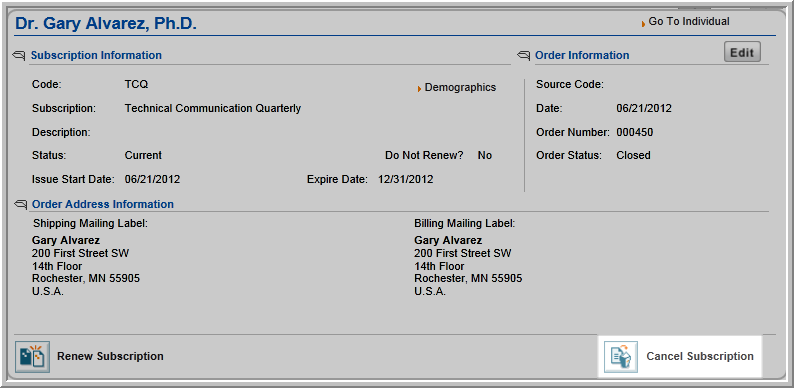Click the Edit button

pyautogui.click(x=742, y=52)
